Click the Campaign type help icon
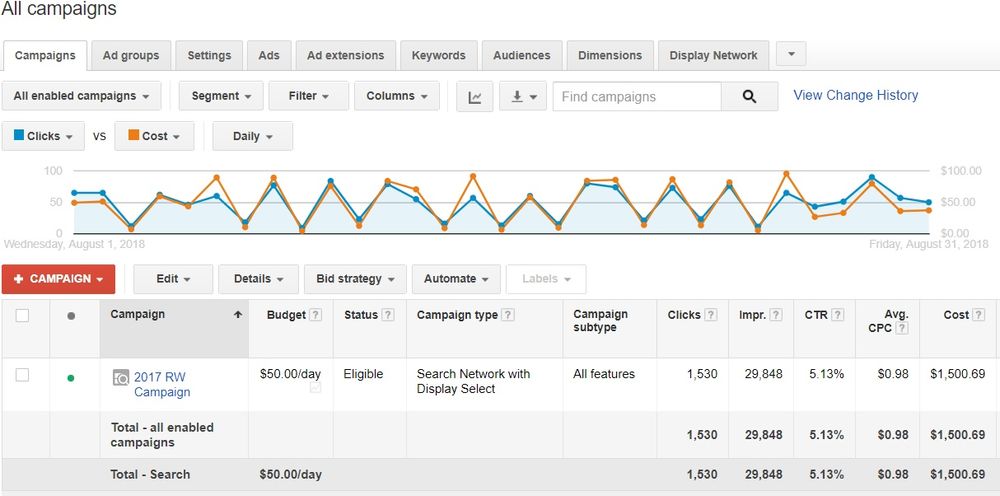This screenshot has width=1000, height=496. pyautogui.click(x=508, y=315)
